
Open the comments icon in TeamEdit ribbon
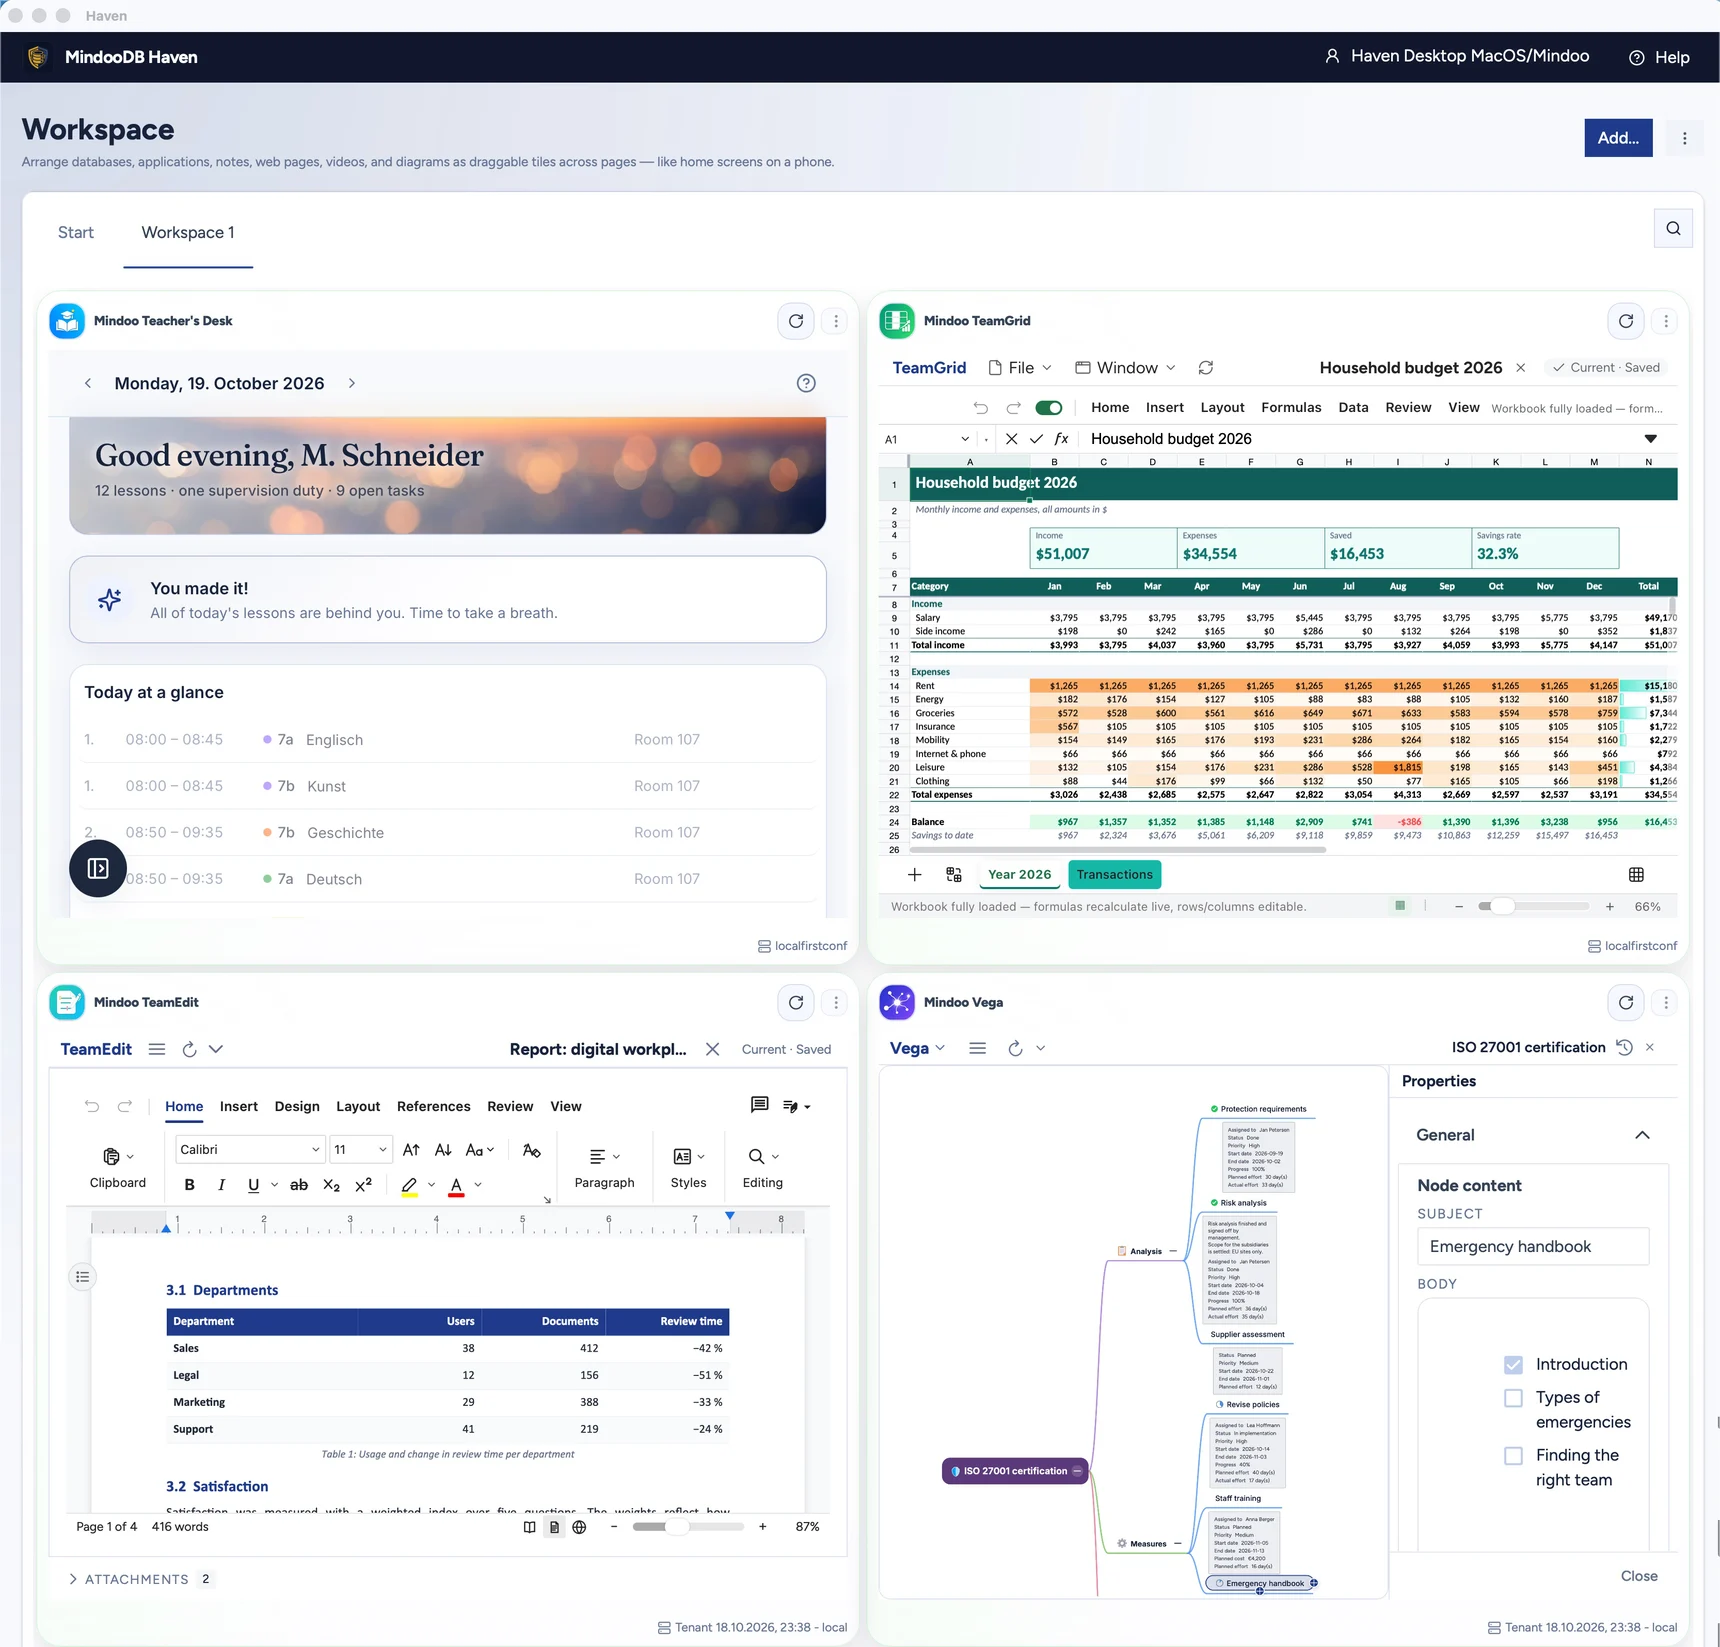pyautogui.click(x=759, y=1105)
